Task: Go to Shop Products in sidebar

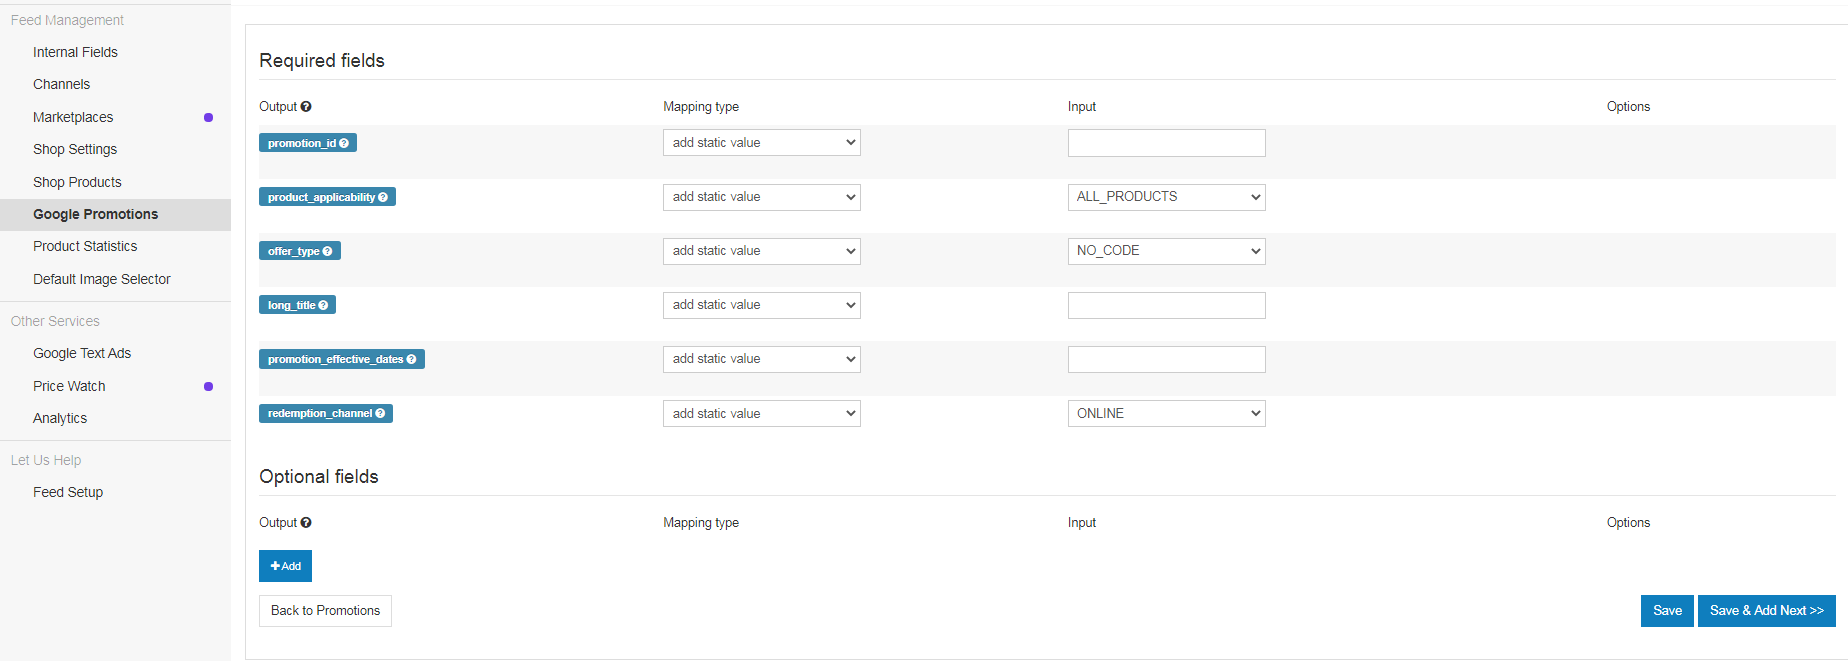Action: (77, 182)
